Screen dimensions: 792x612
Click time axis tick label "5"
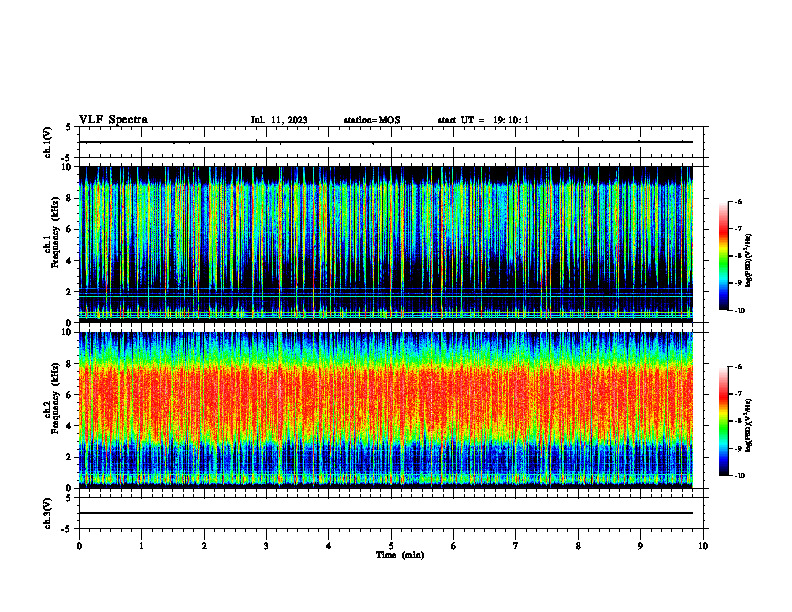pyautogui.click(x=391, y=546)
